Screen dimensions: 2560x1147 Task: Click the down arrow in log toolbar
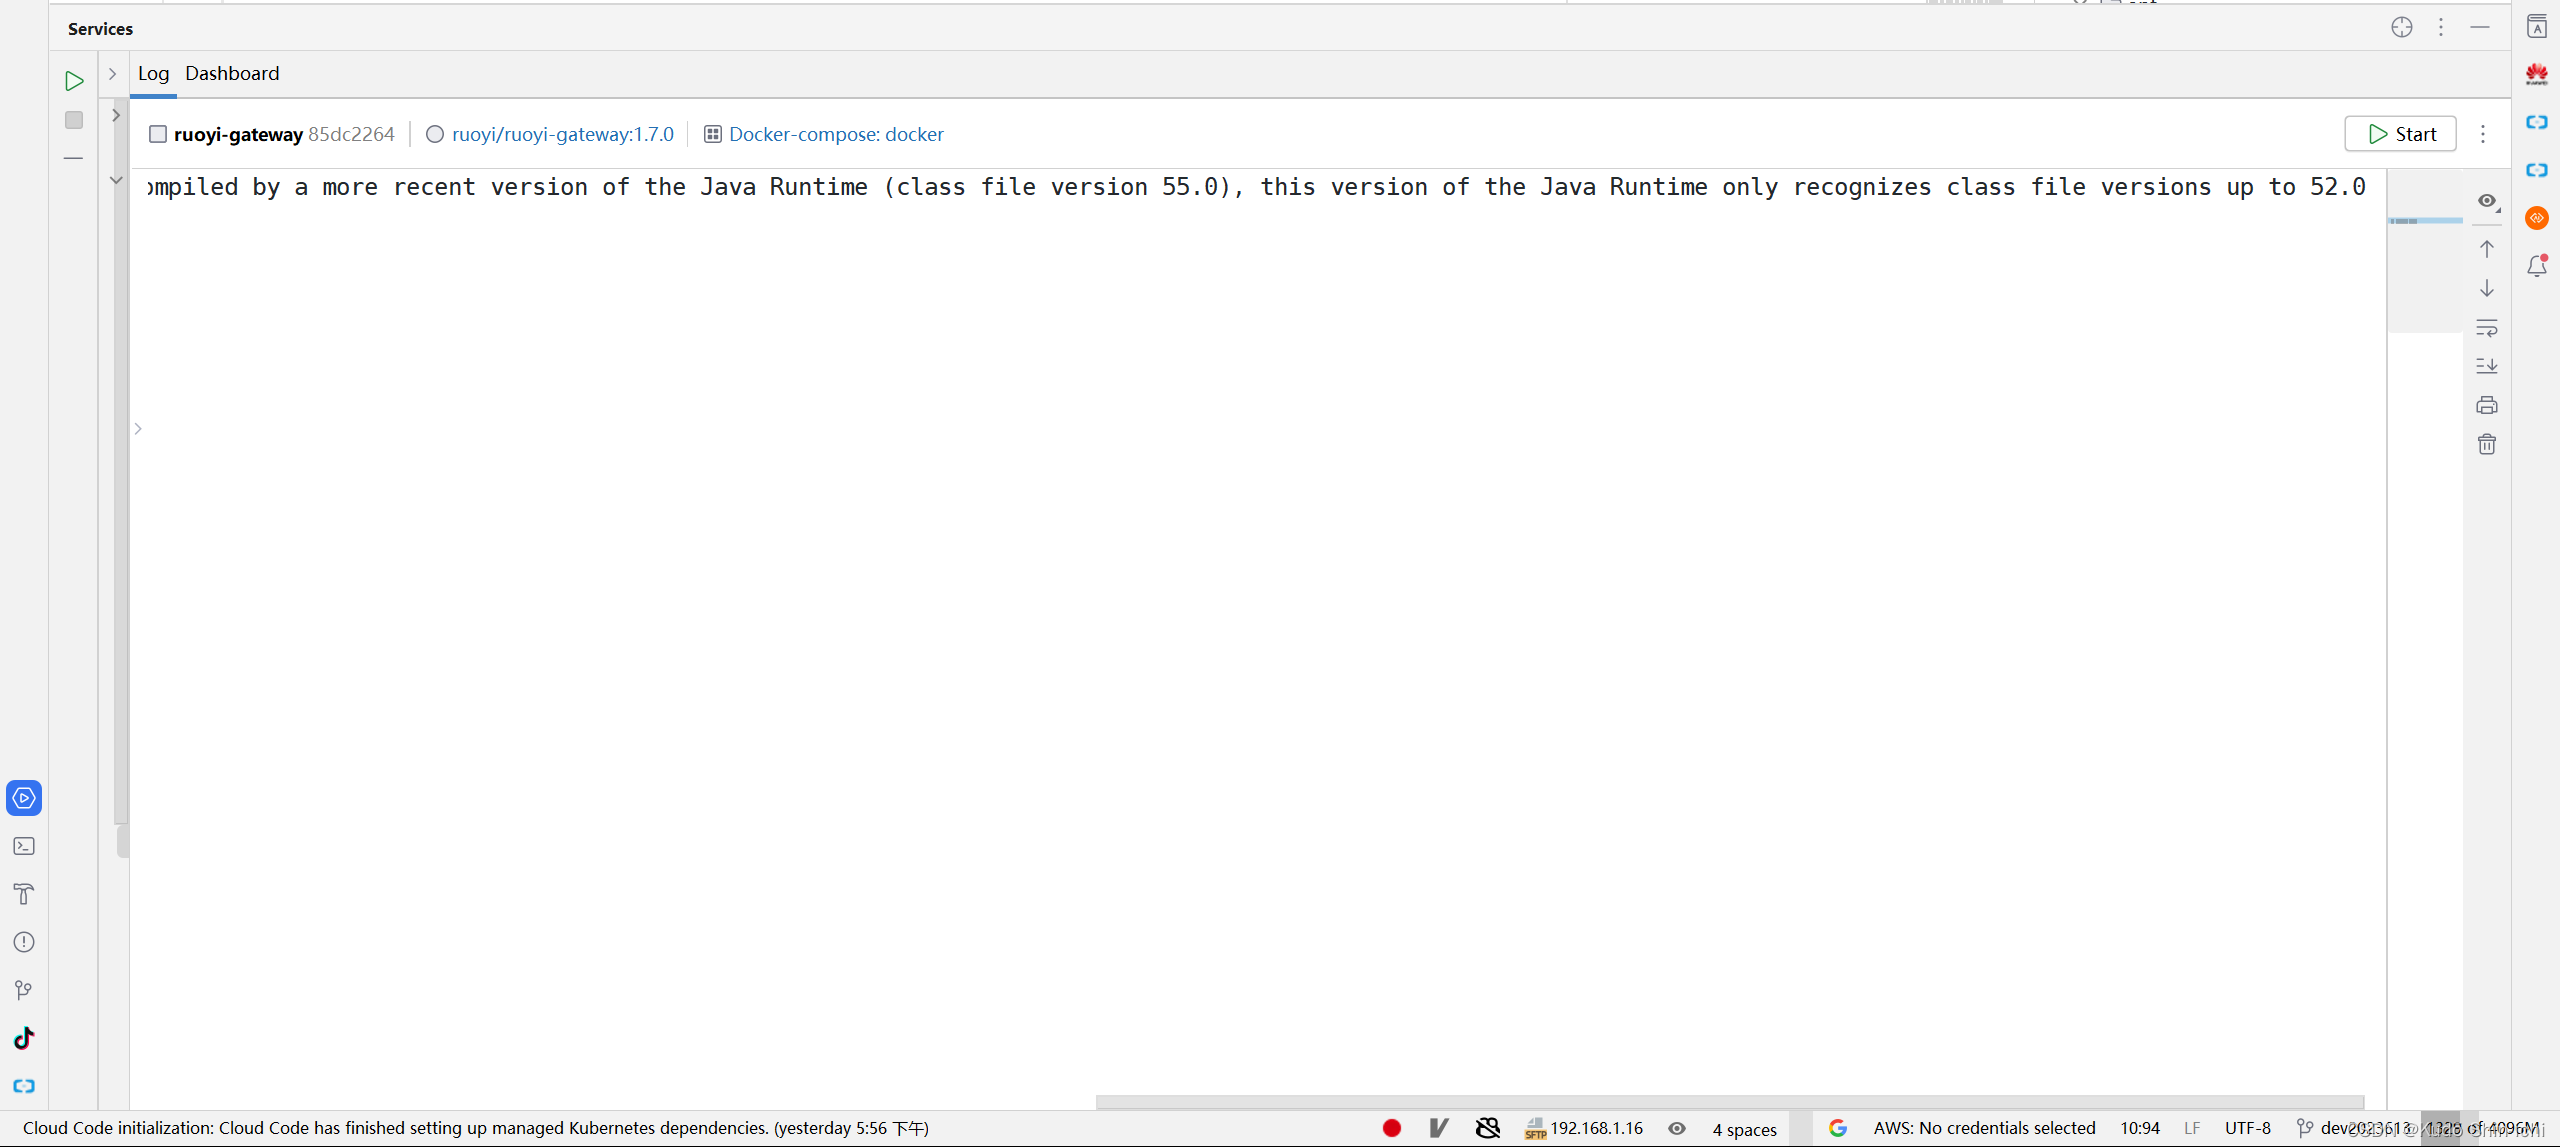click(2487, 288)
